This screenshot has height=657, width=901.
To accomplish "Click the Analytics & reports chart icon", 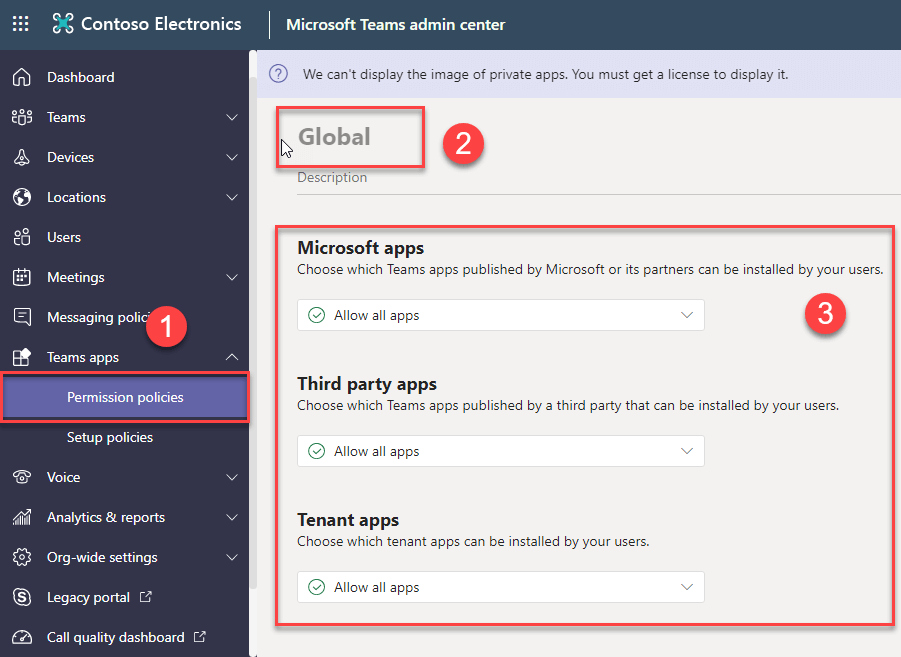I will 22,517.
